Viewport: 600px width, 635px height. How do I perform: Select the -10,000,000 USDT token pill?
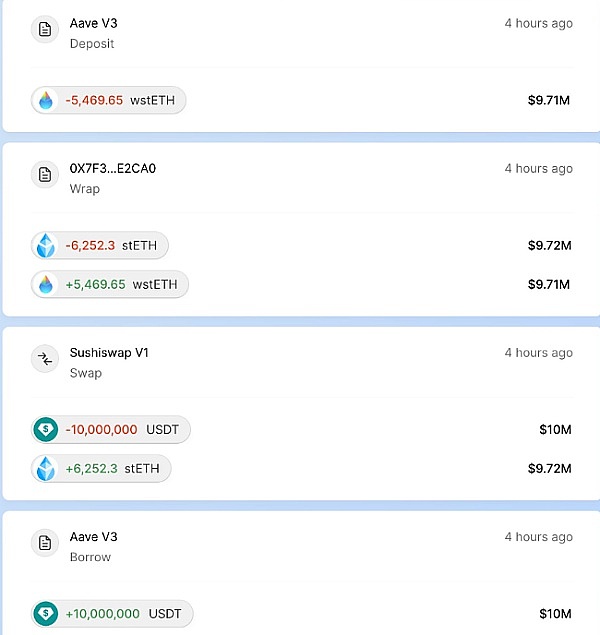(x=111, y=430)
